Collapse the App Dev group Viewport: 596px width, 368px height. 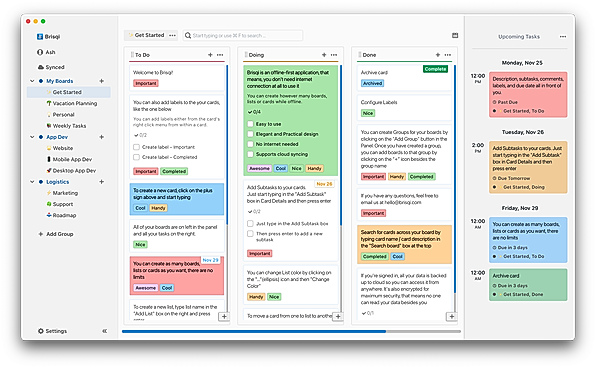[x=32, y=137]
